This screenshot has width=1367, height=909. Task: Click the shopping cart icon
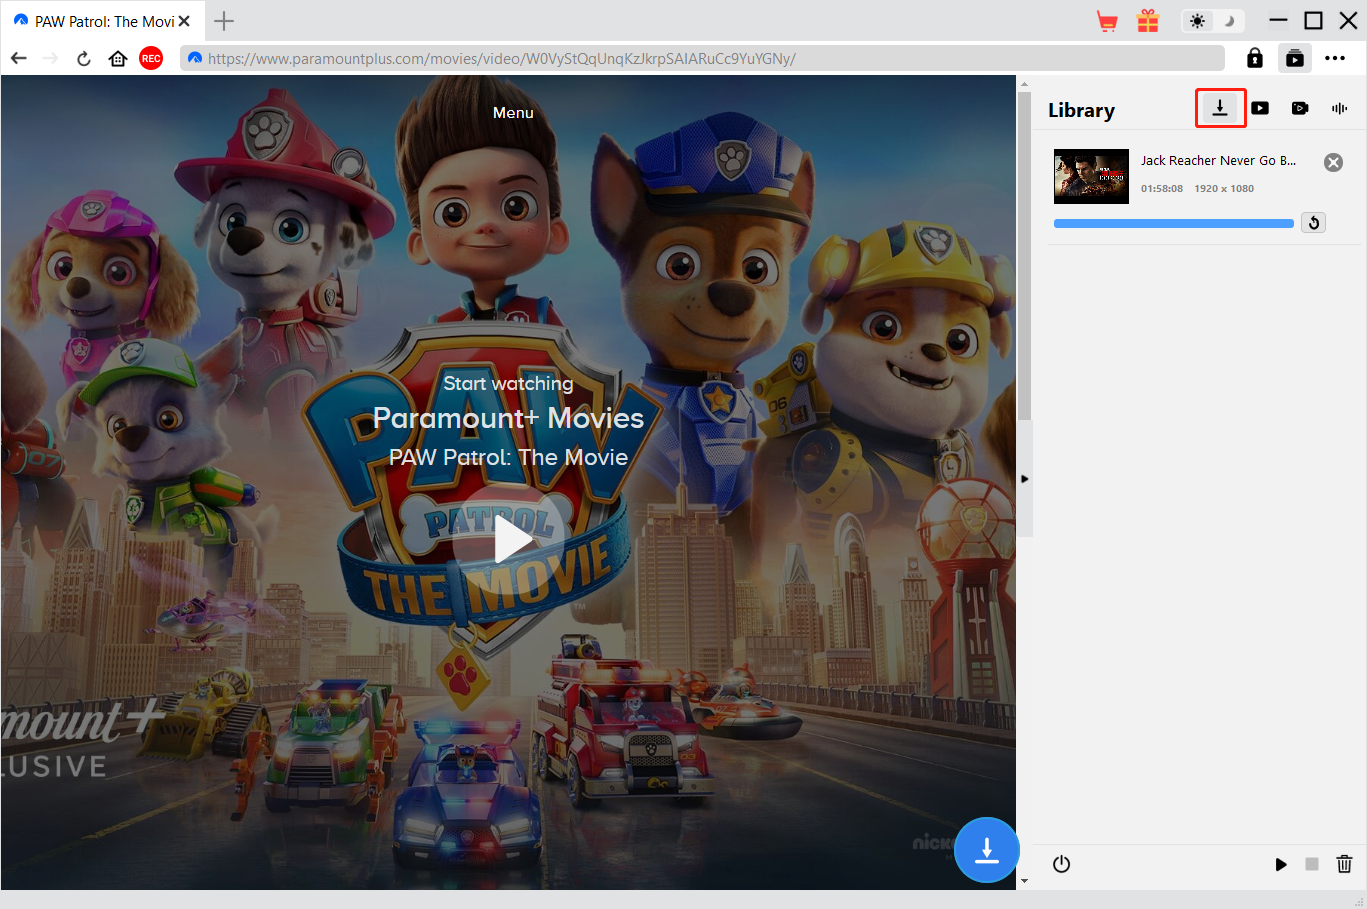point(1107,21)
